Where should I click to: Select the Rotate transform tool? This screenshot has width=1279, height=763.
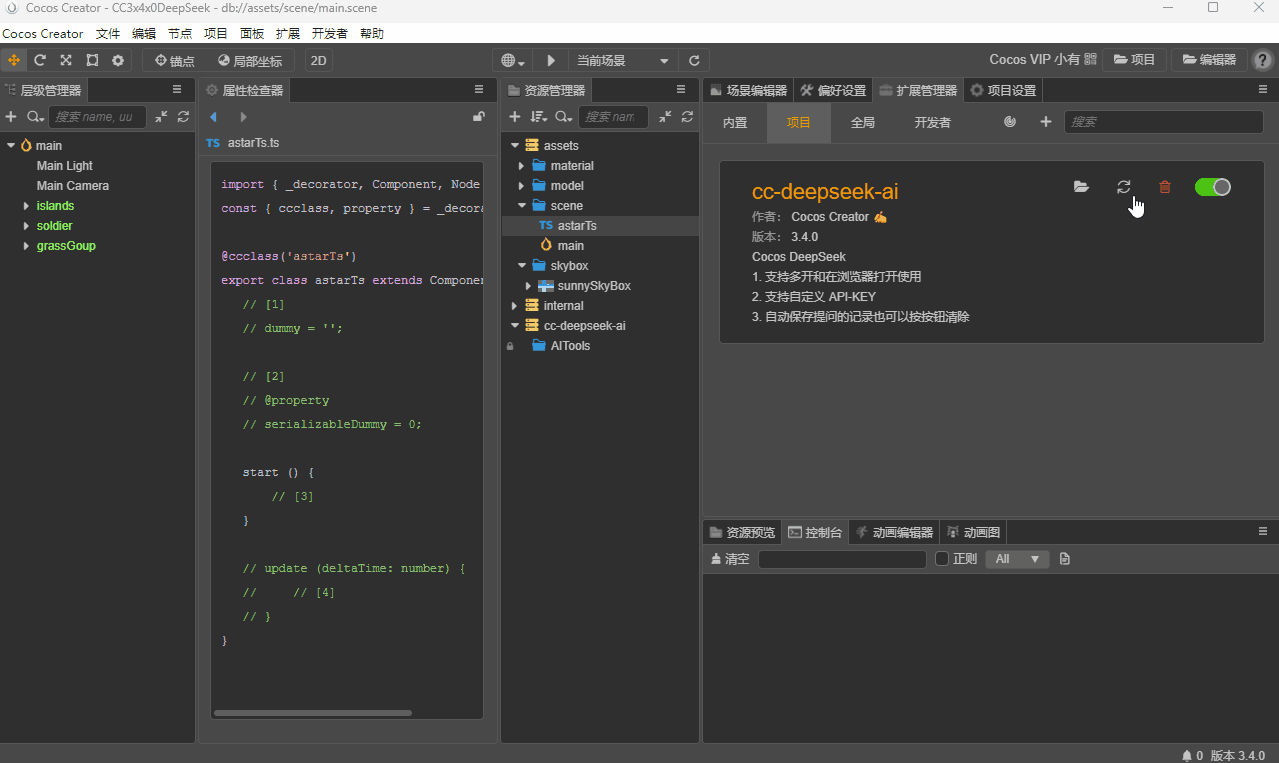(40, 60)
